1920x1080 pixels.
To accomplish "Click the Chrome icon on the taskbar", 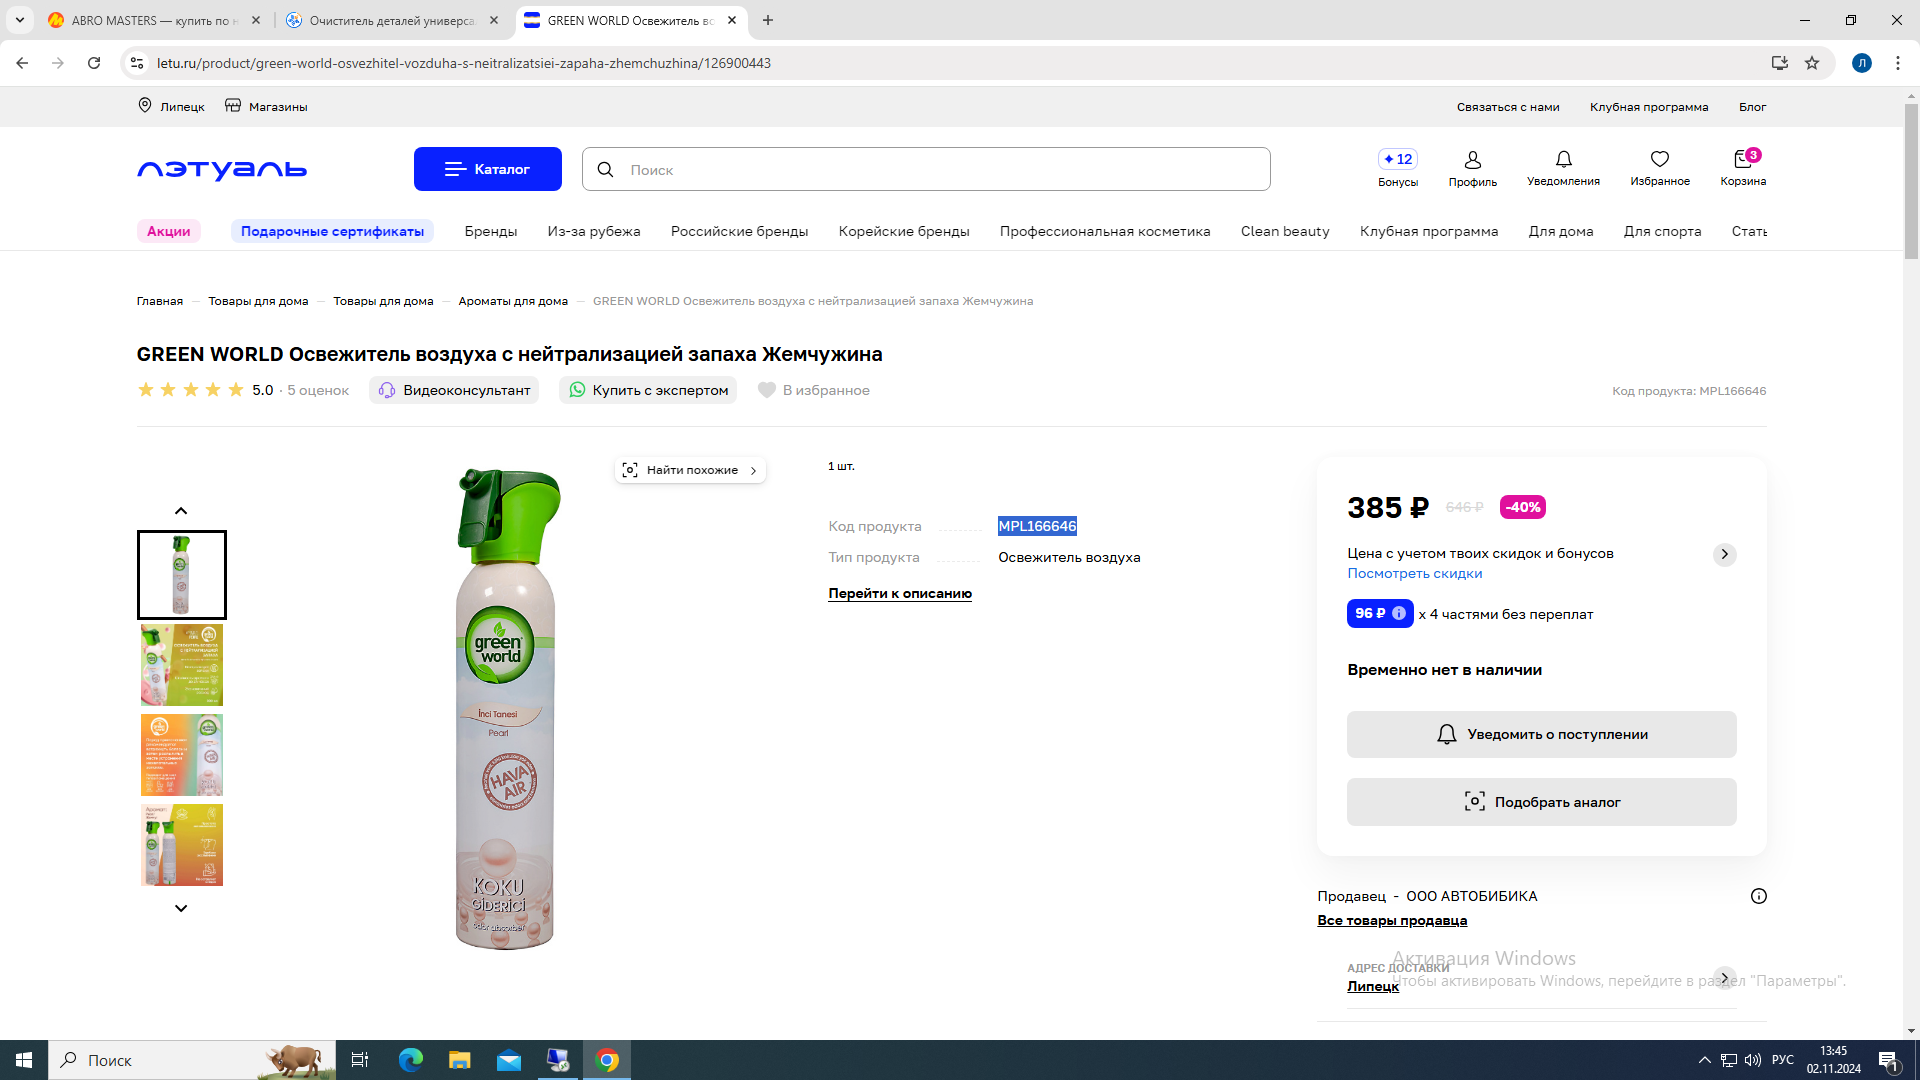I will [607, 1060].
